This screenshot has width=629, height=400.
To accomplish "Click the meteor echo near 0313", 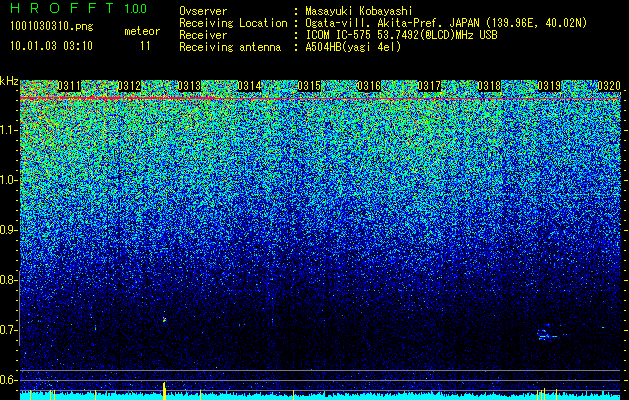I will (x=164, y=319).
